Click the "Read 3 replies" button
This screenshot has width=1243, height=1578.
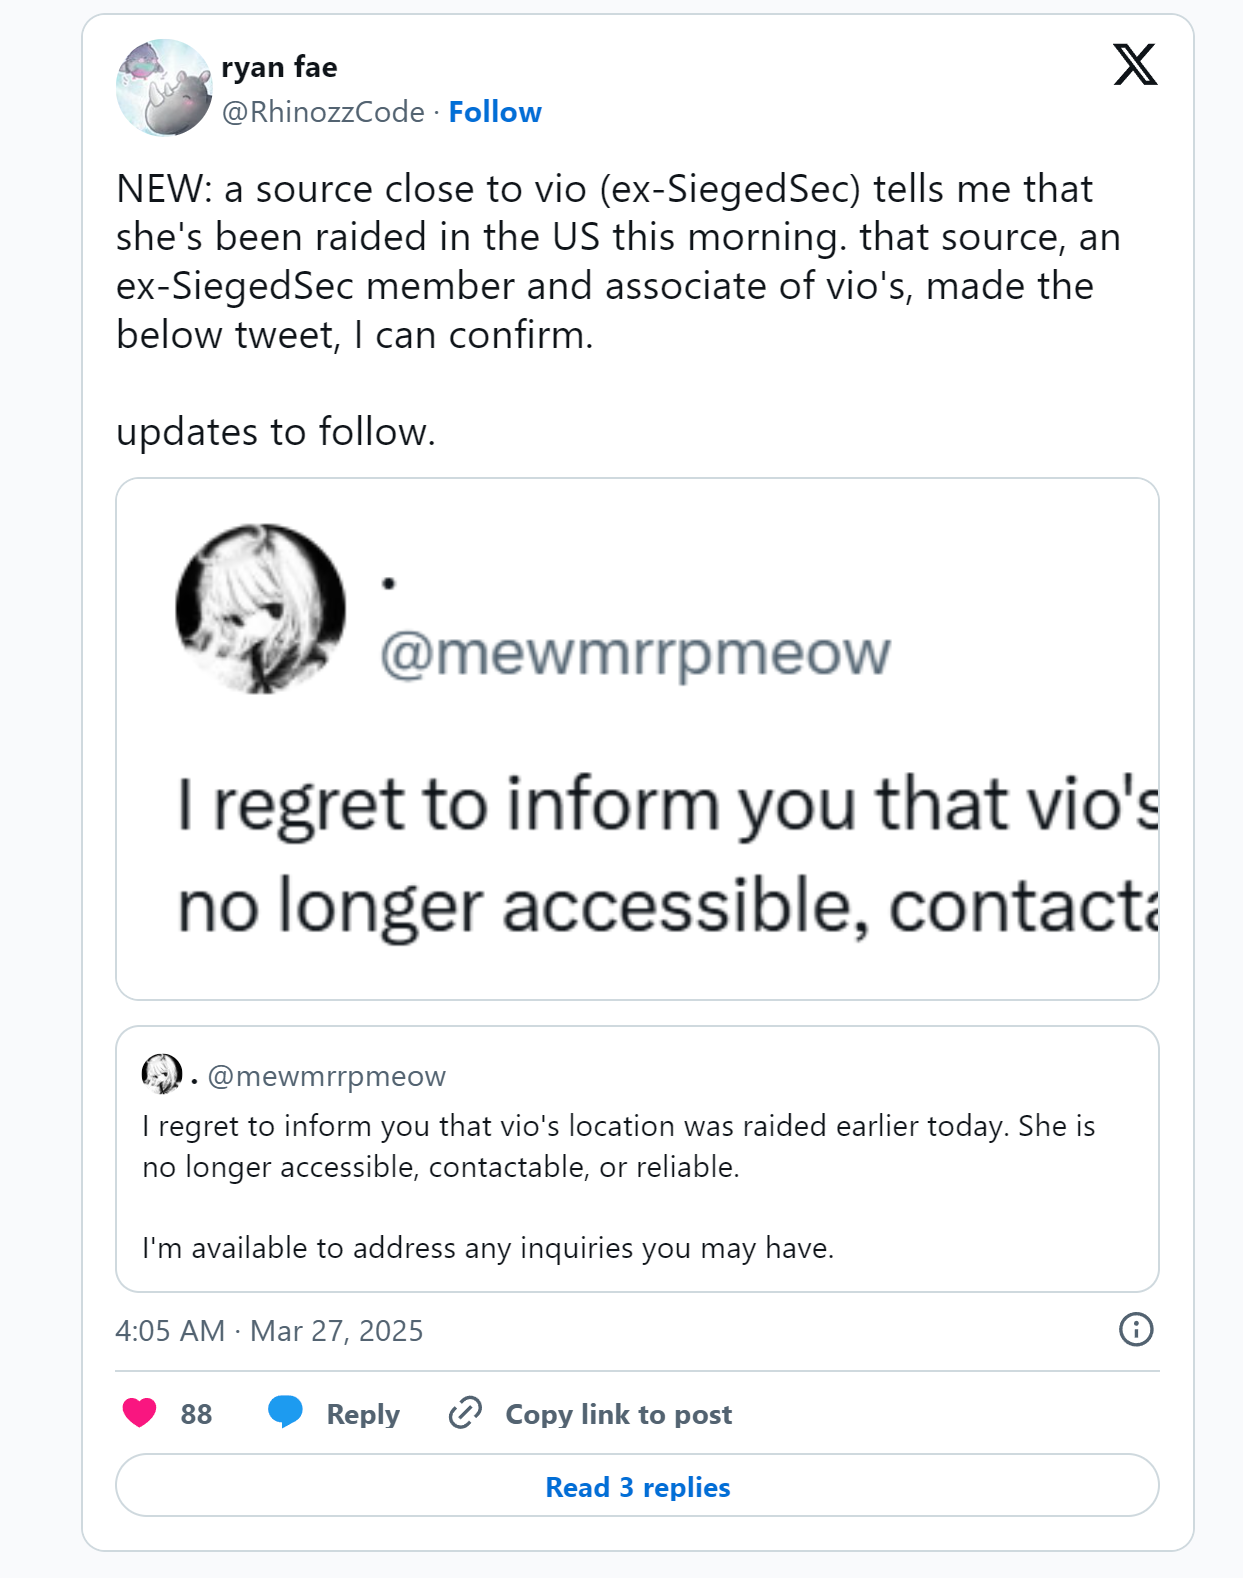click(637, 1486)
